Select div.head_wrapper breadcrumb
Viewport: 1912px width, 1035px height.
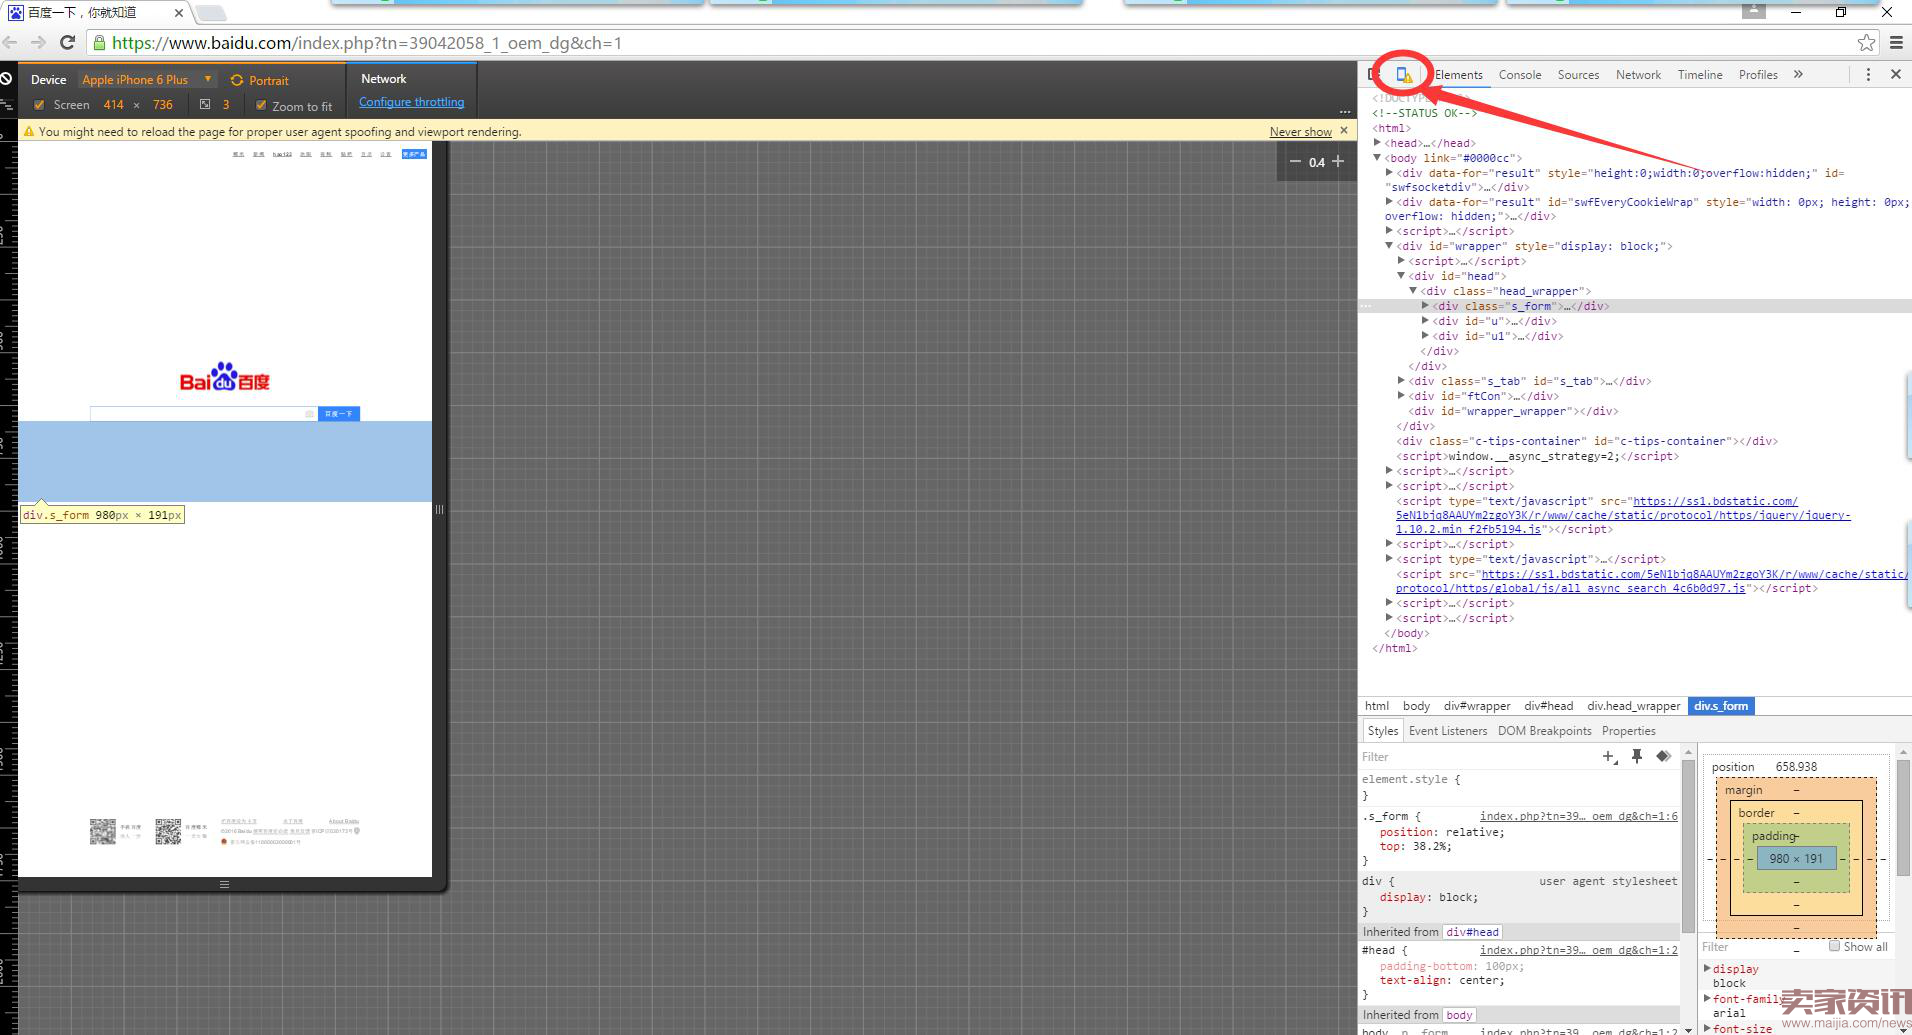[x=1634, y=706]
